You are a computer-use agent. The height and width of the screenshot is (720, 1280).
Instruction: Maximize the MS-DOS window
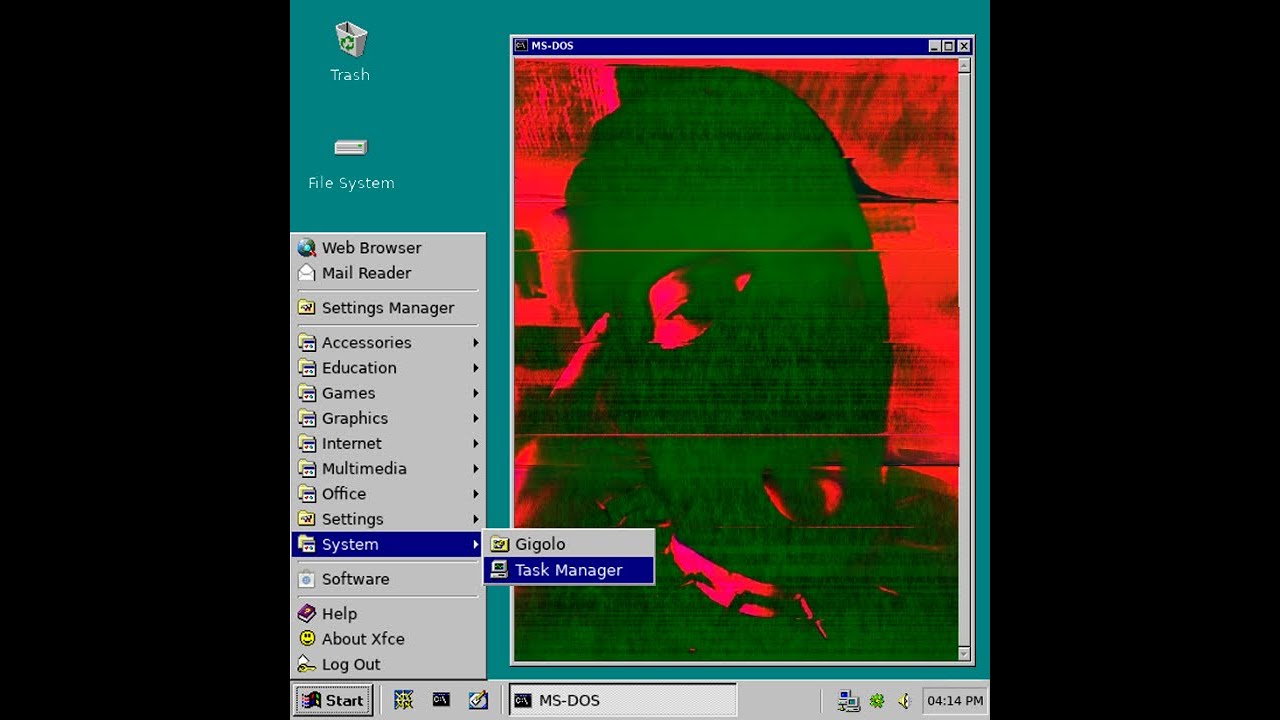949,46
